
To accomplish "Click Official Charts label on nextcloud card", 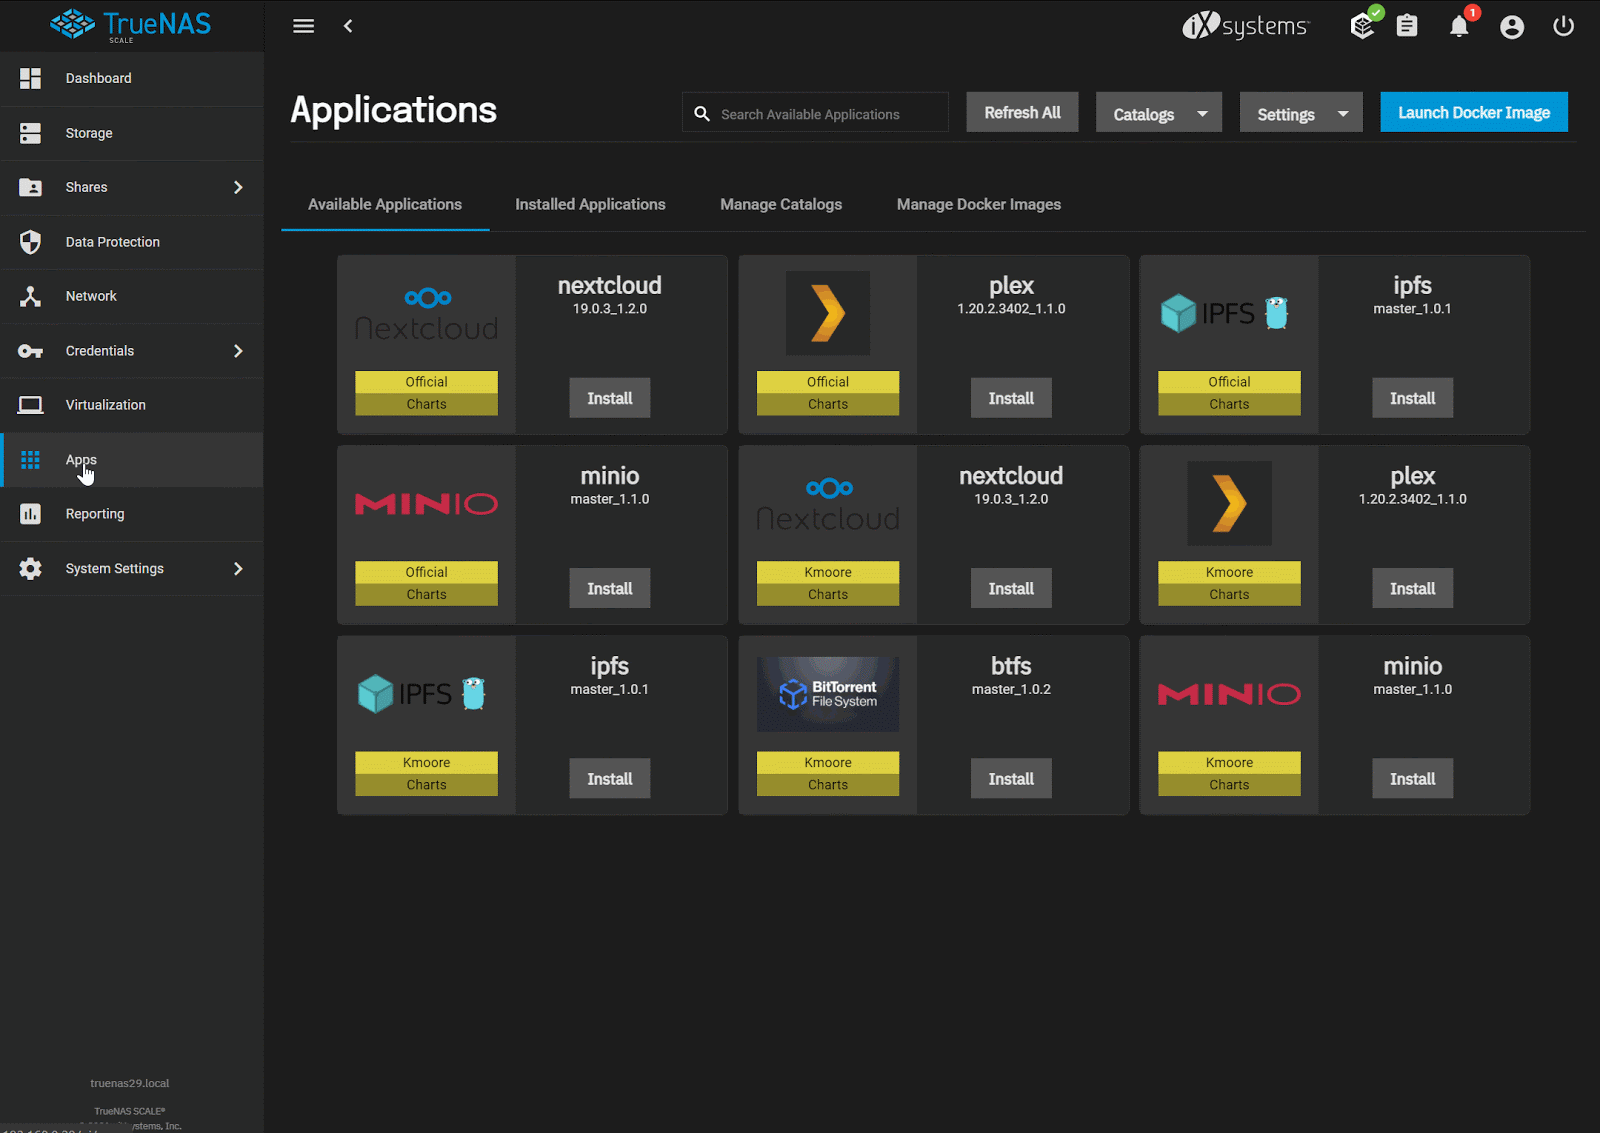I will click(427, 393).
